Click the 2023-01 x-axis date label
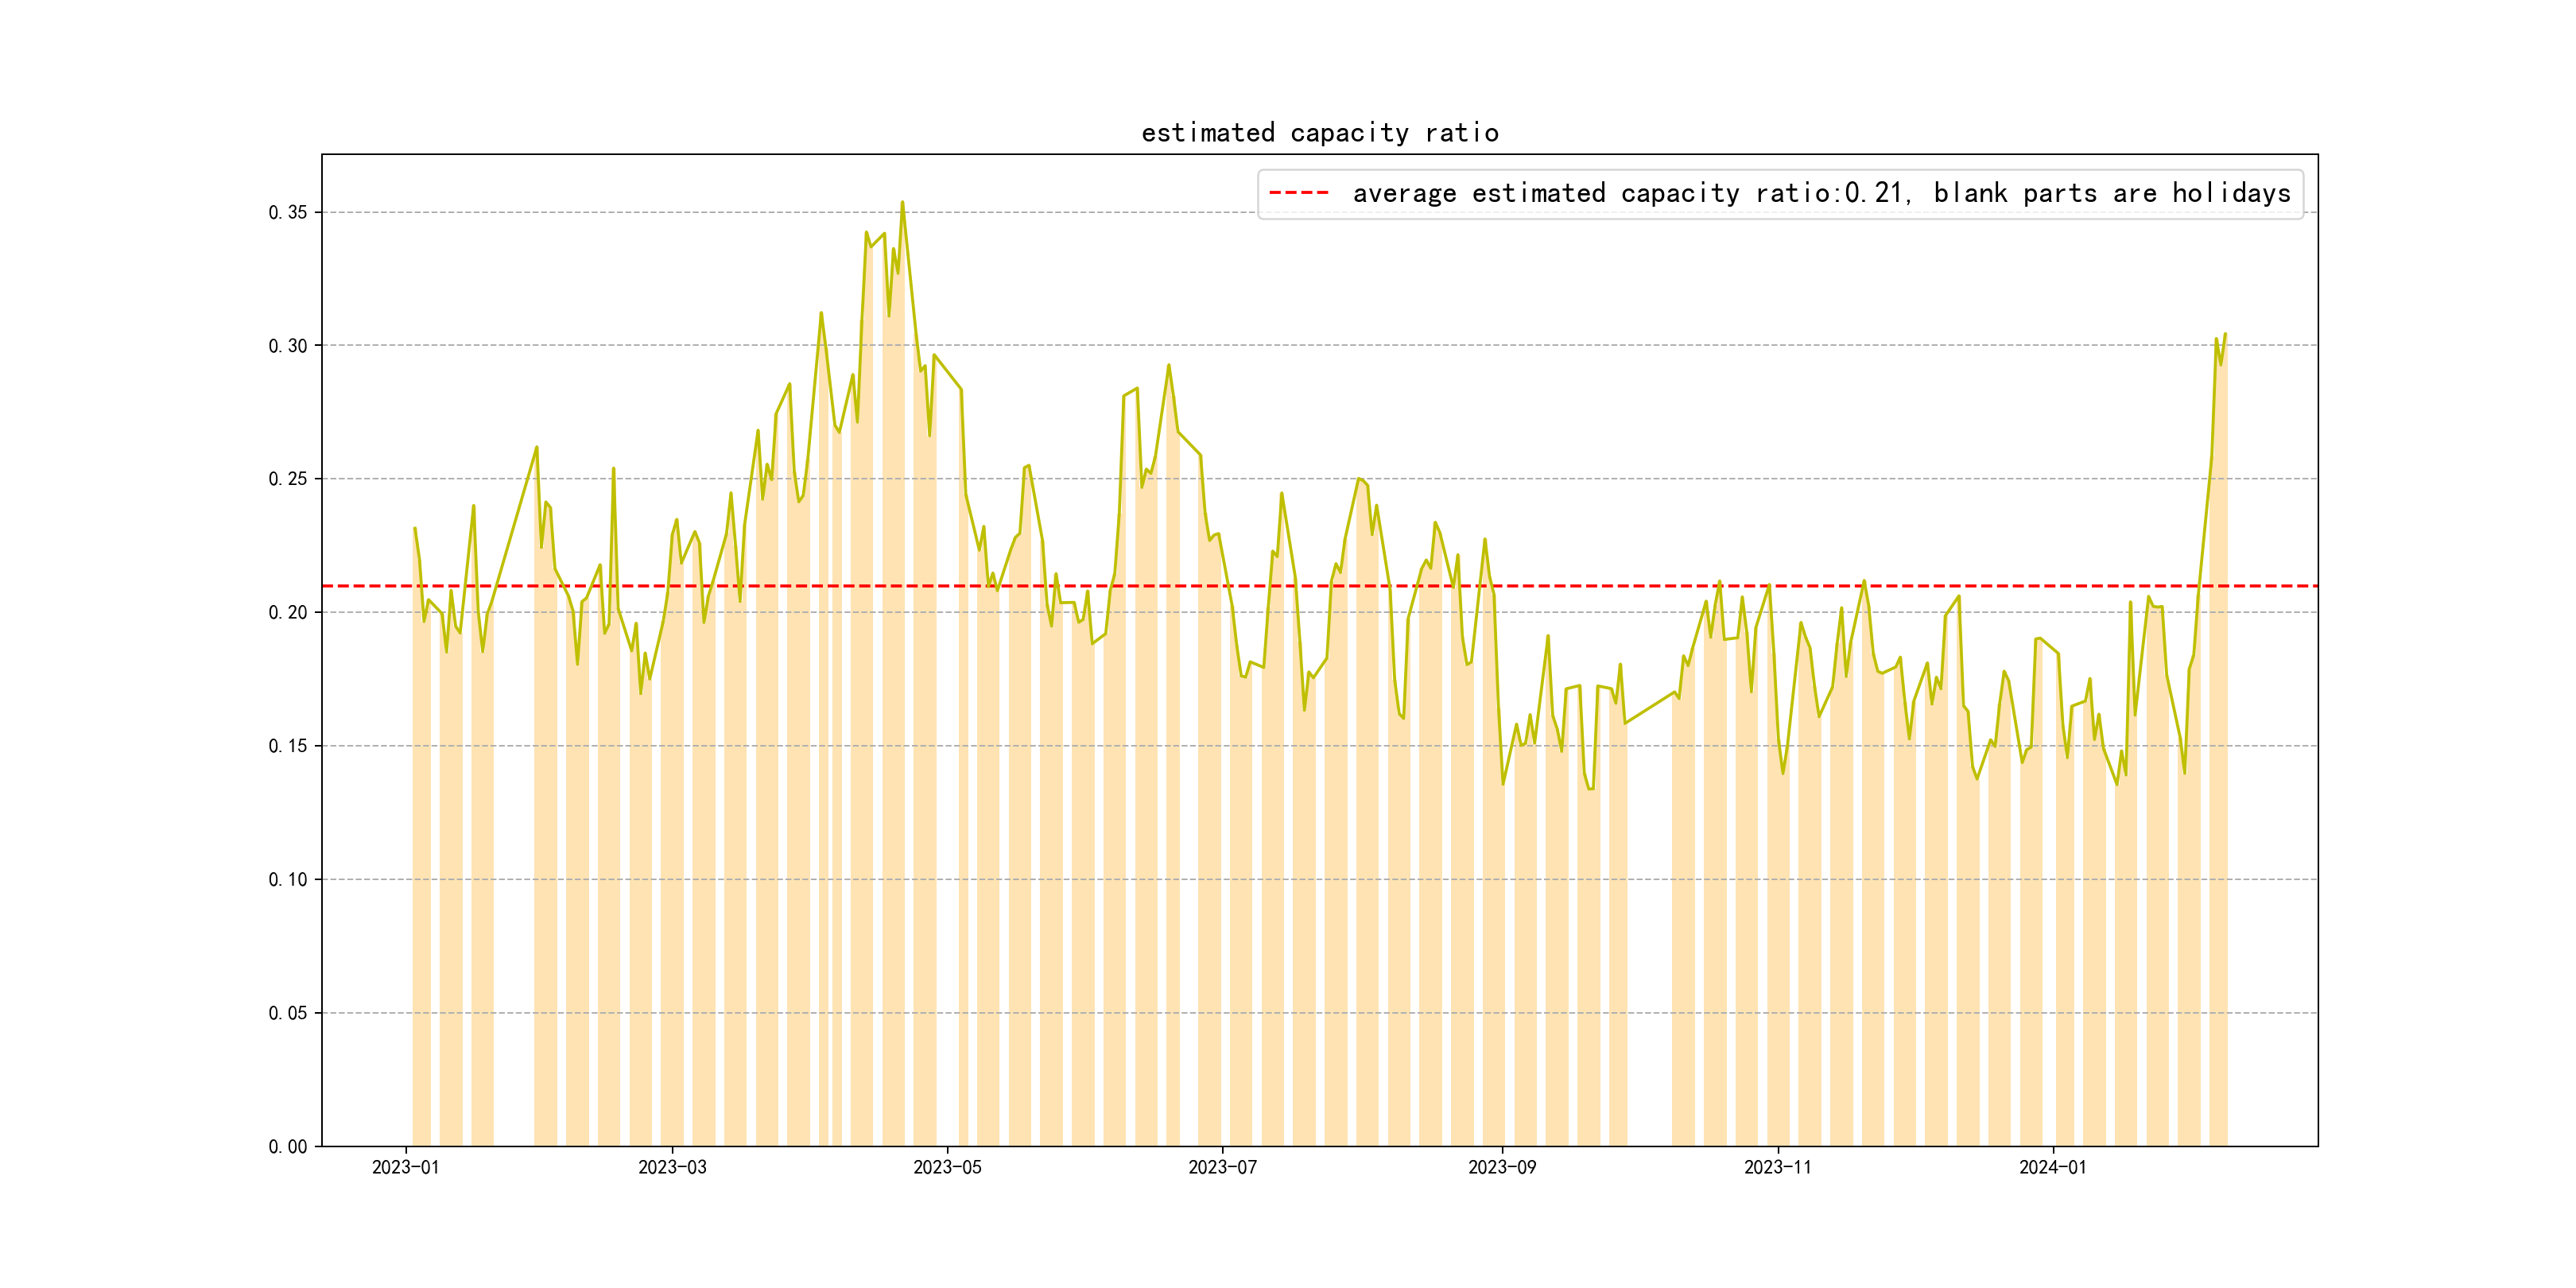The image size is (2576, 1288). pos(405,1167)
